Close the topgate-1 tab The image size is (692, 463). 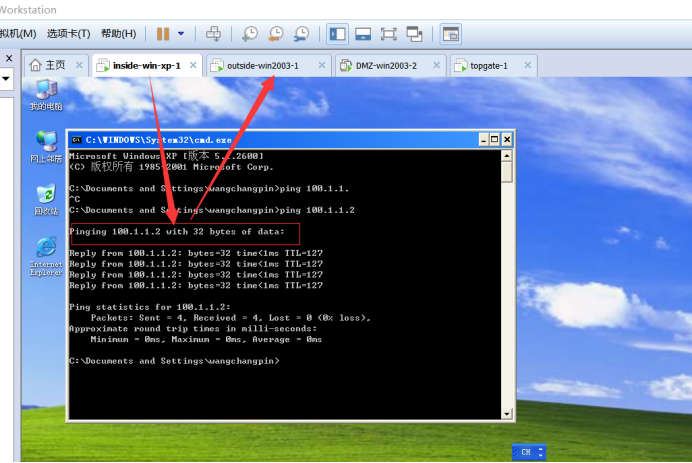tap(527, 65)
